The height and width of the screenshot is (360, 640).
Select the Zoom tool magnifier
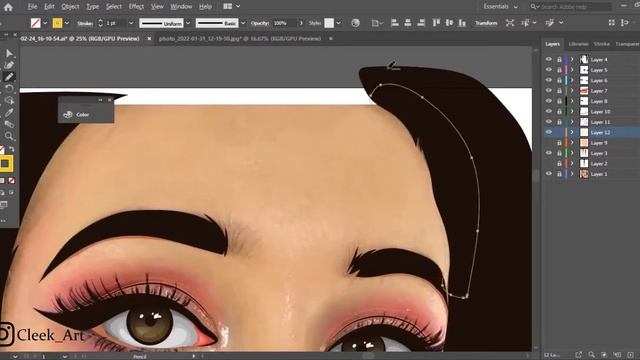pos(9,136)
